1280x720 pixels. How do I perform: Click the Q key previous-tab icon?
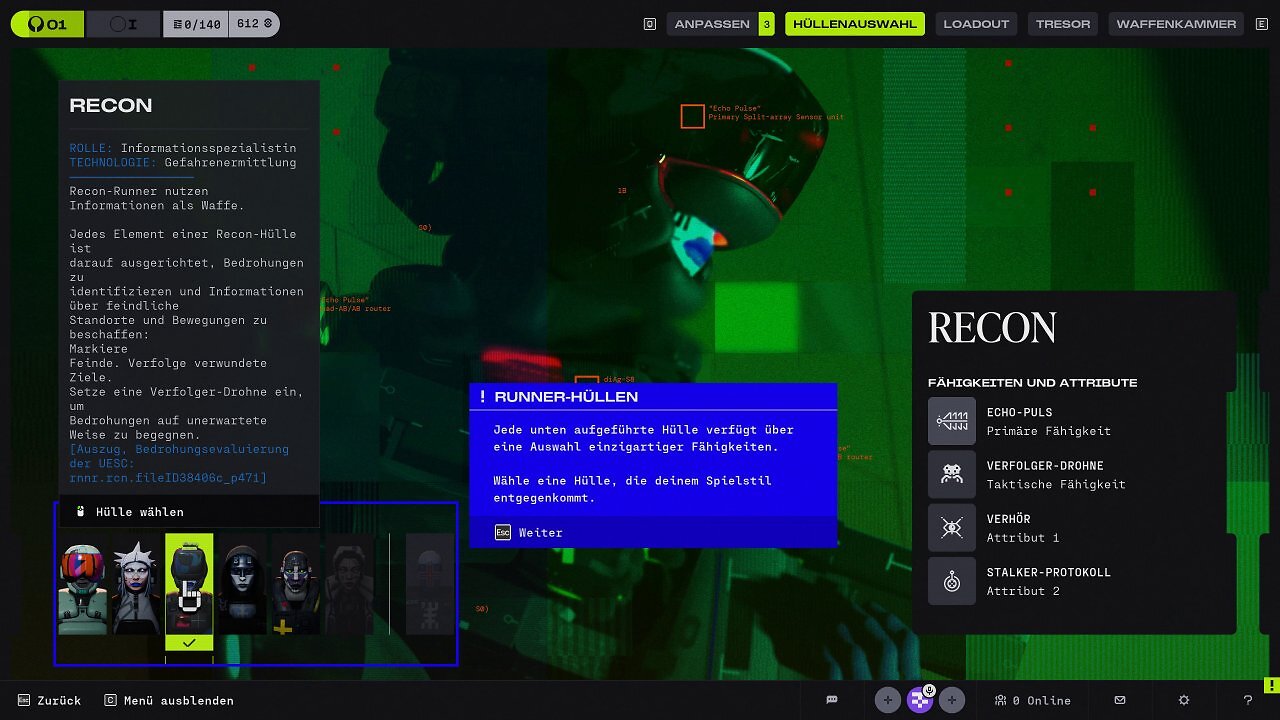pos(650,24)
